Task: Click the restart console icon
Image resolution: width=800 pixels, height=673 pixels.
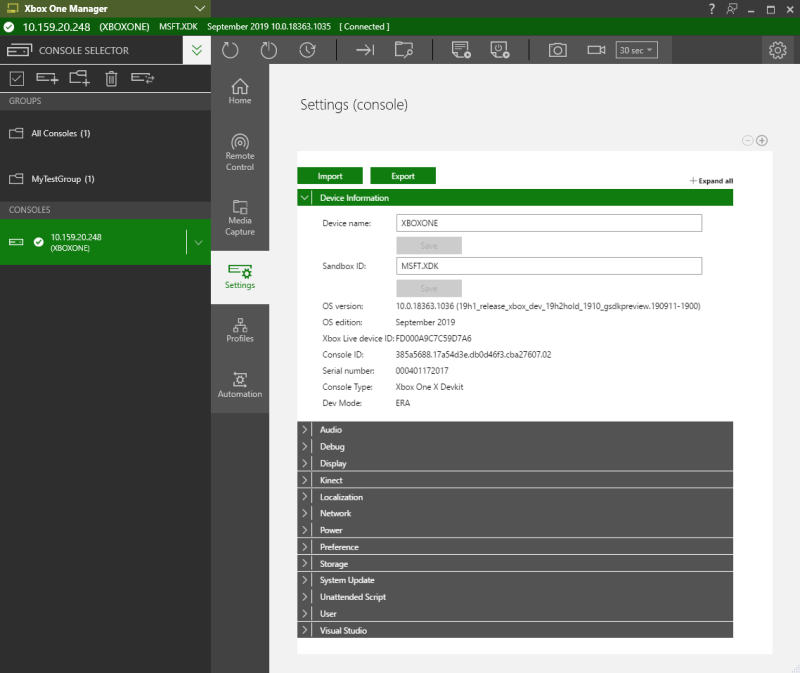Action: click(x=230, y=50)
